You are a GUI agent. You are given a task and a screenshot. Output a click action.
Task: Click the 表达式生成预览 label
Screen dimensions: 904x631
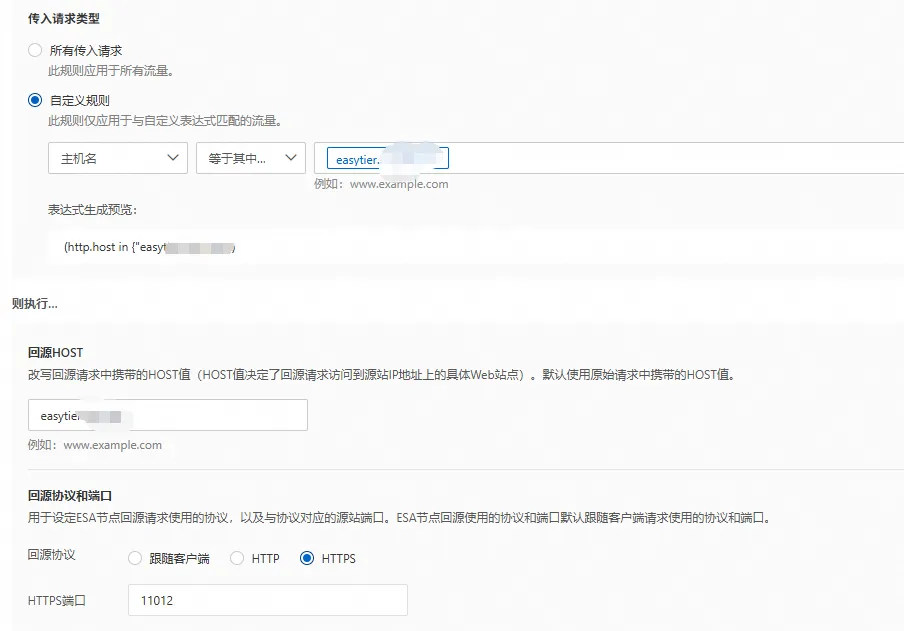click(x=94, y=211)
